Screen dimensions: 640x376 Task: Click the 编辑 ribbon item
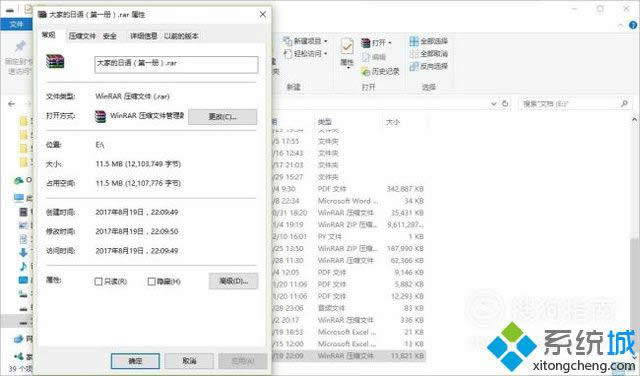click(x=374, y=57)
